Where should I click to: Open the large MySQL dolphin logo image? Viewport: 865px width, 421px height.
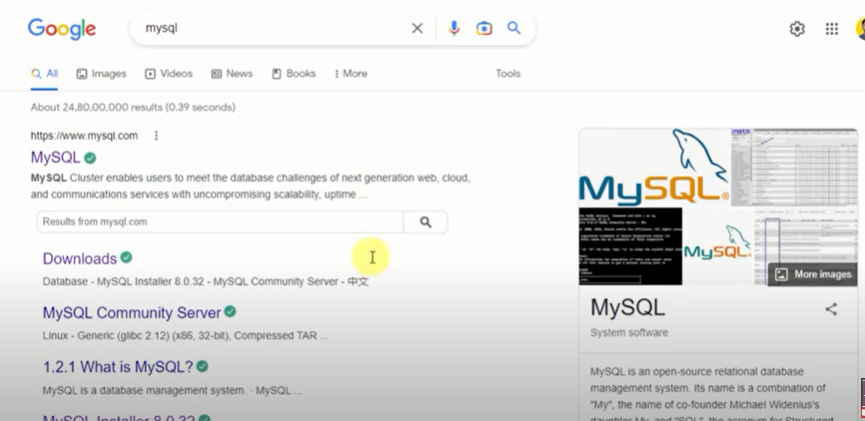(x=654, y=167)
